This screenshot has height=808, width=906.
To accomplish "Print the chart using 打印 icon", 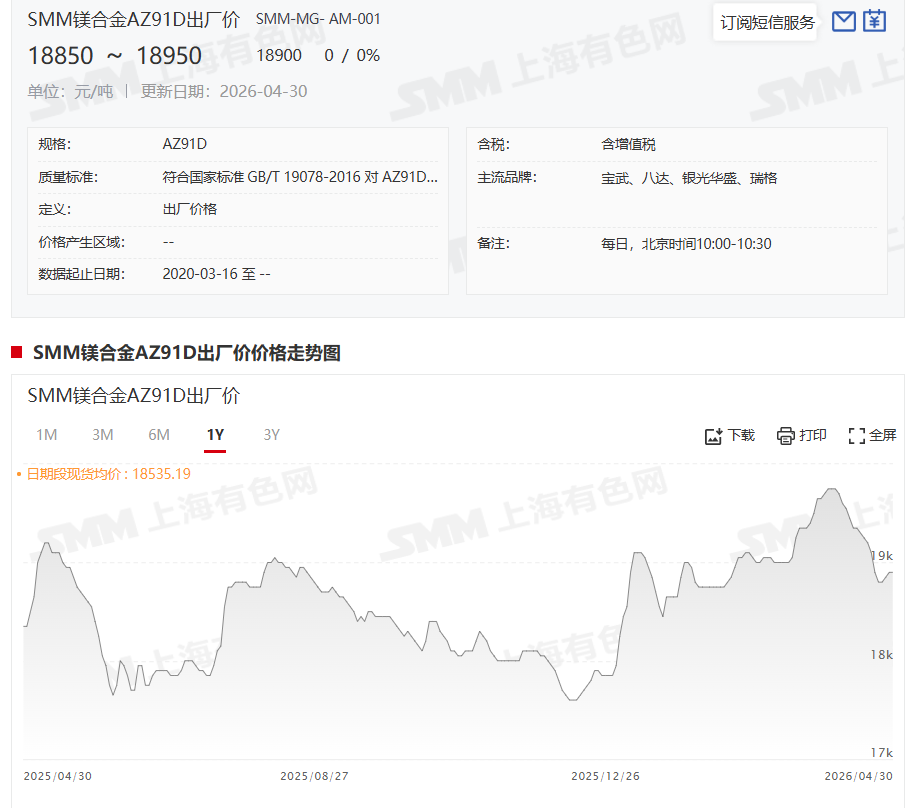I will 801,435.
